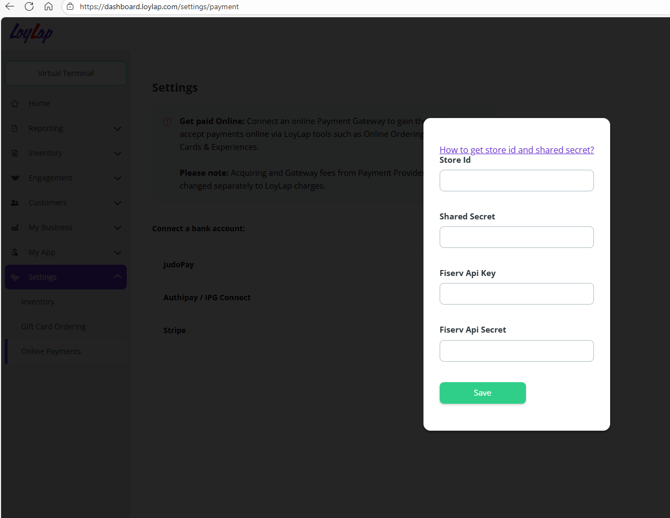This screenshot has height=518, width=670.
Task: Reload the page with browser refresh icon
Action: click(x=29, y=7)
